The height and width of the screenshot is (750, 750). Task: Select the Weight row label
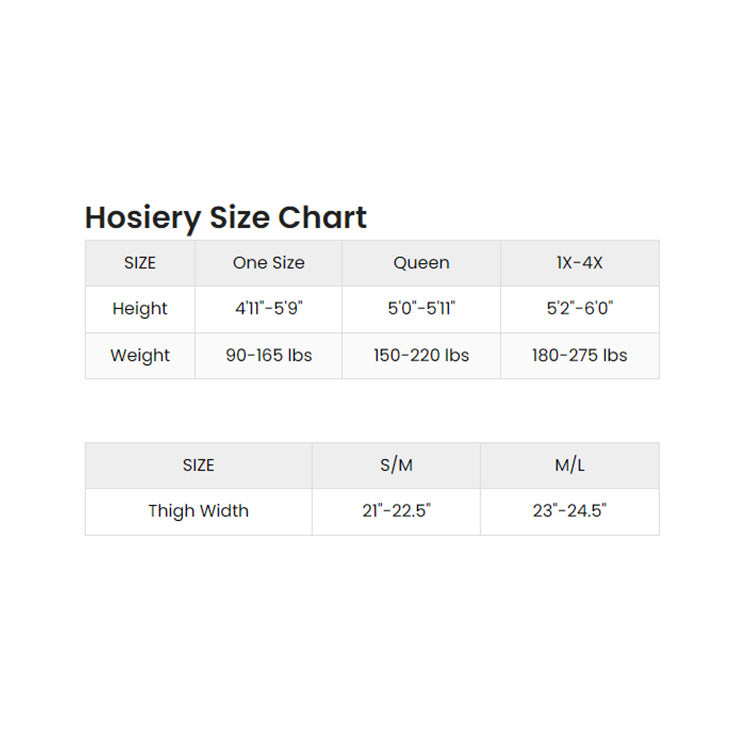click(140, 355)
